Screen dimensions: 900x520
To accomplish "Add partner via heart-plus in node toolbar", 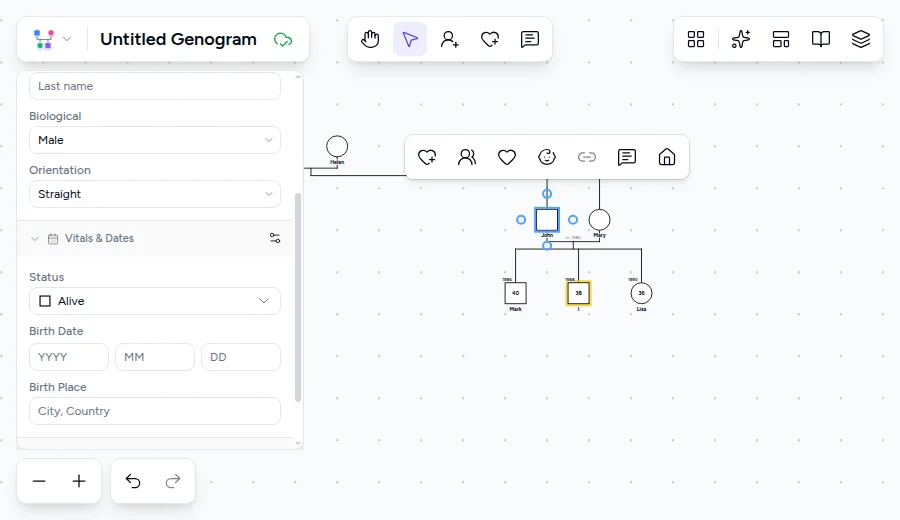I will point(427,157).
